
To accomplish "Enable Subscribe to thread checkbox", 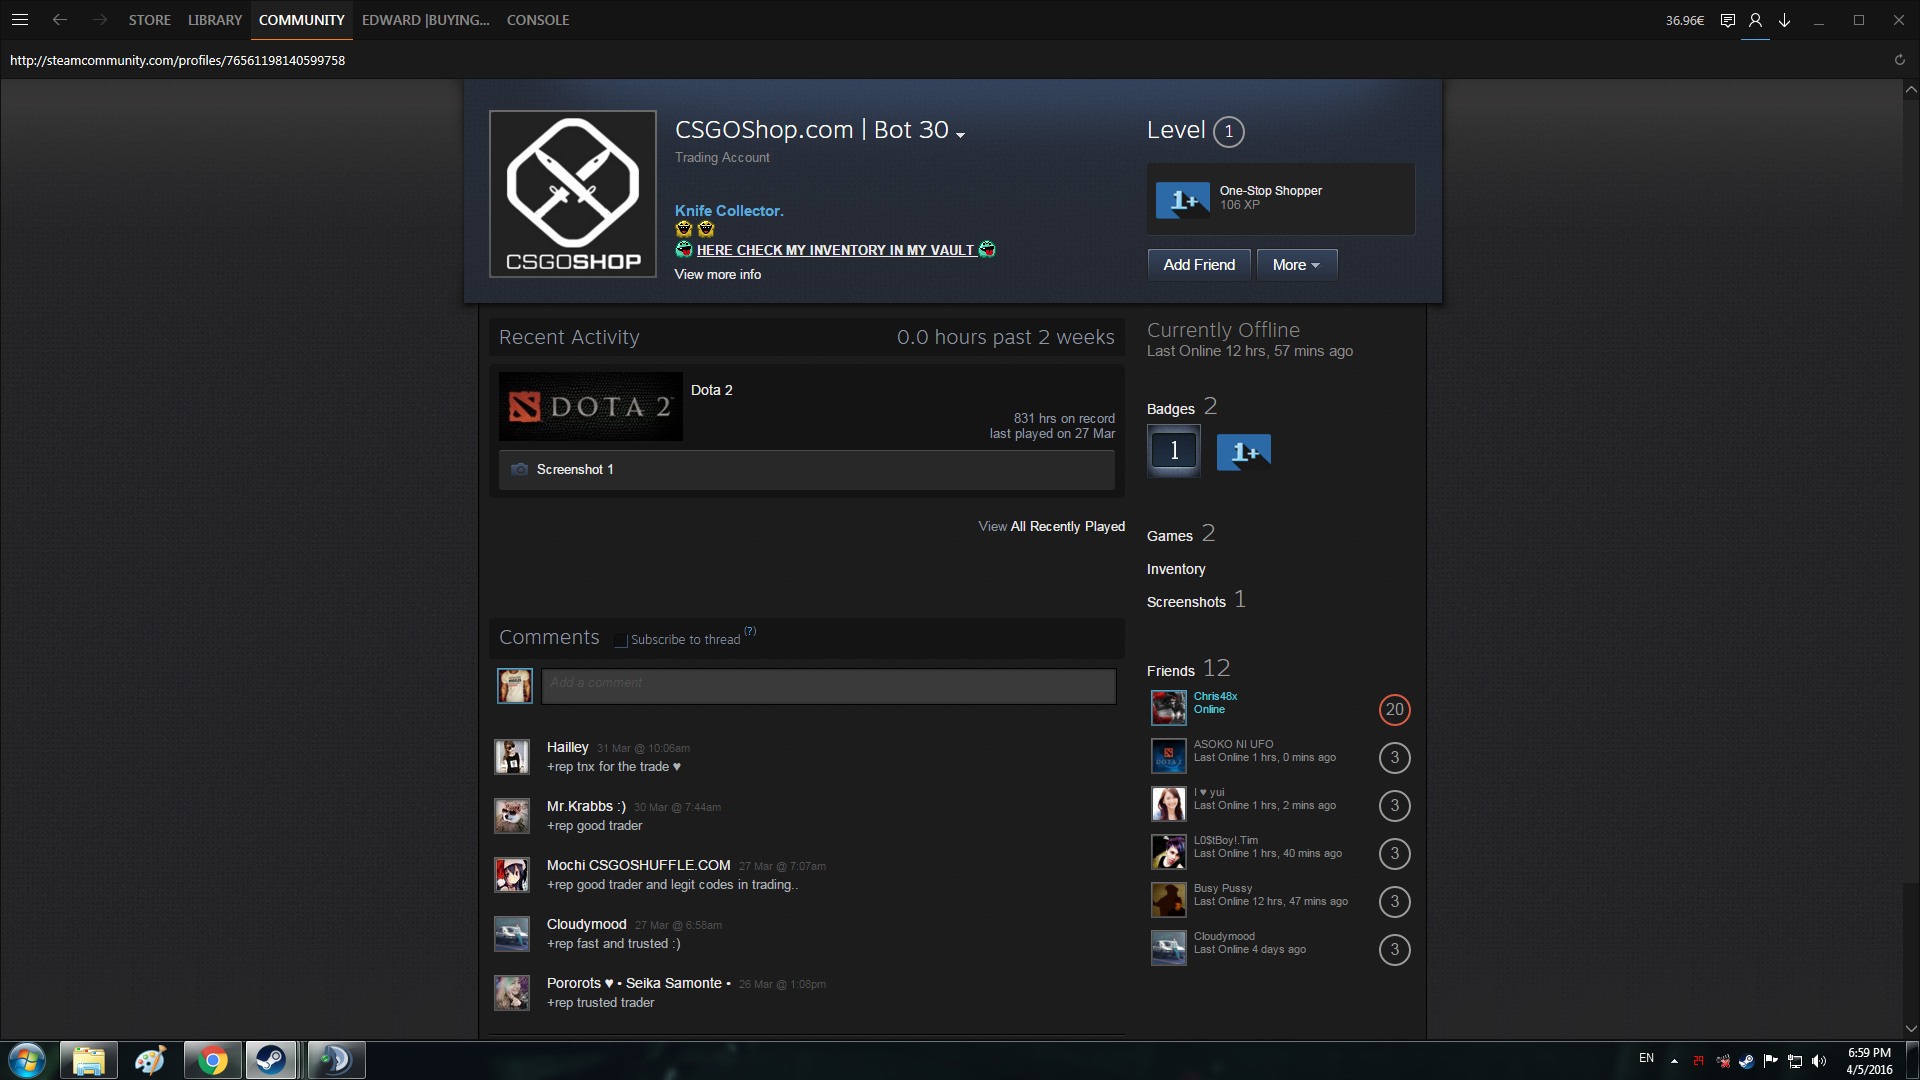I will [621, 640].
